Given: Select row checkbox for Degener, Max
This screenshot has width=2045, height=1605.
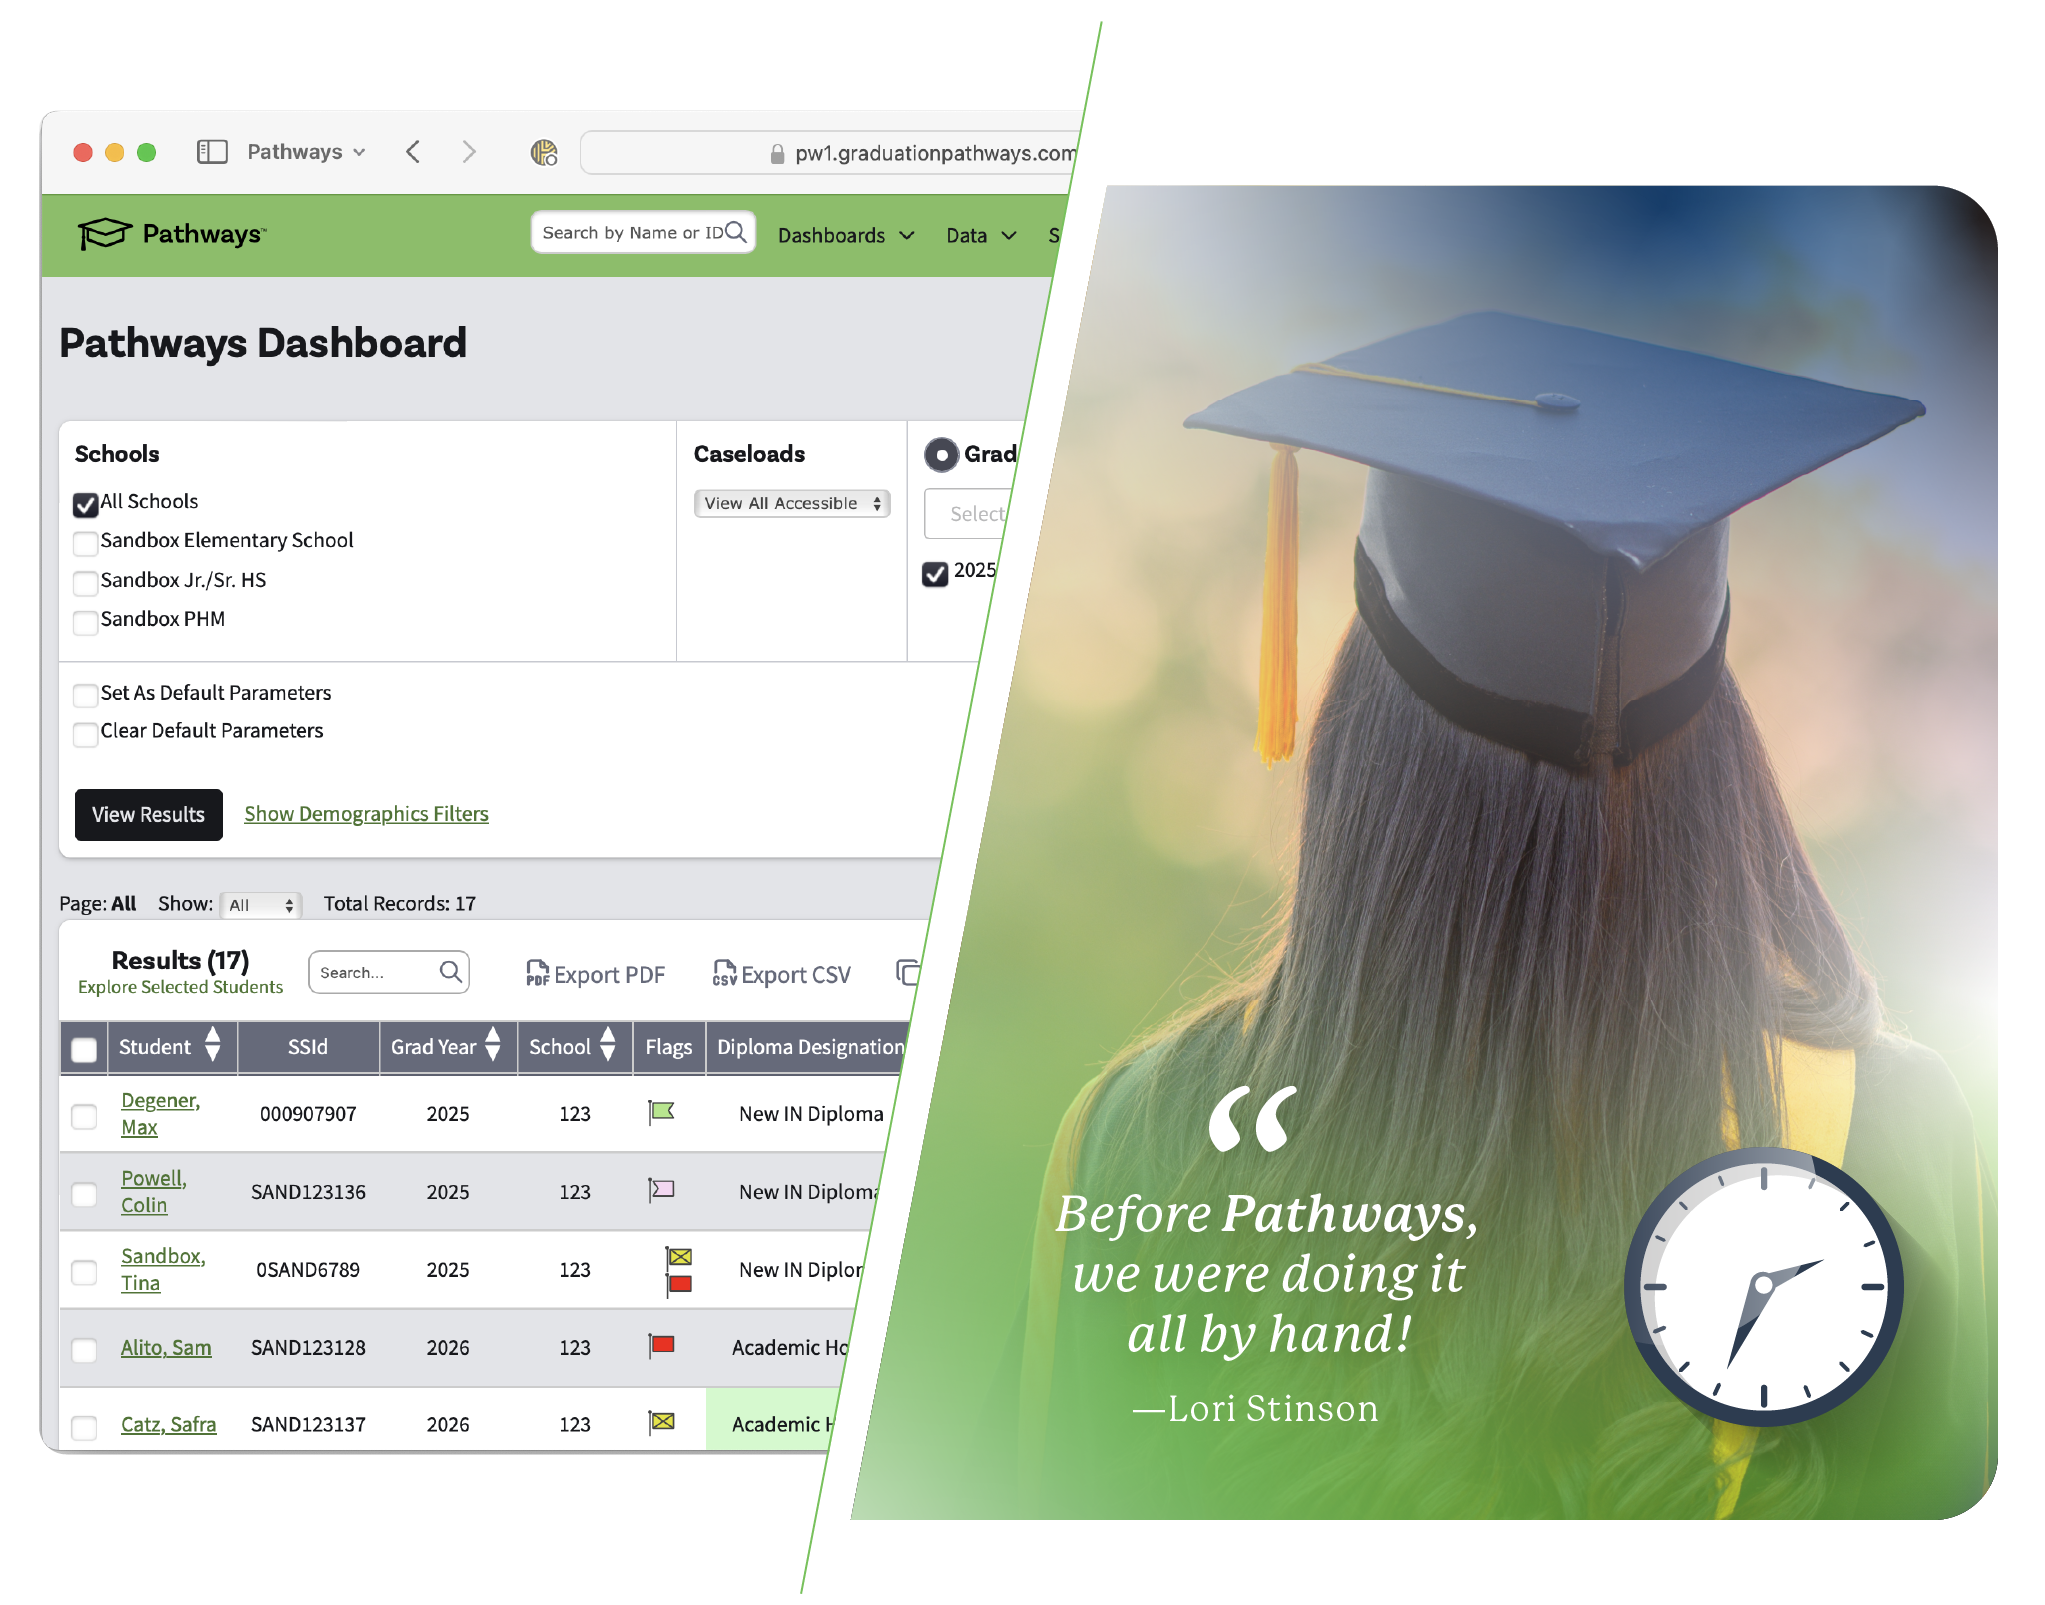Looking at the screenshot, I should click(x=84, y=1116).
